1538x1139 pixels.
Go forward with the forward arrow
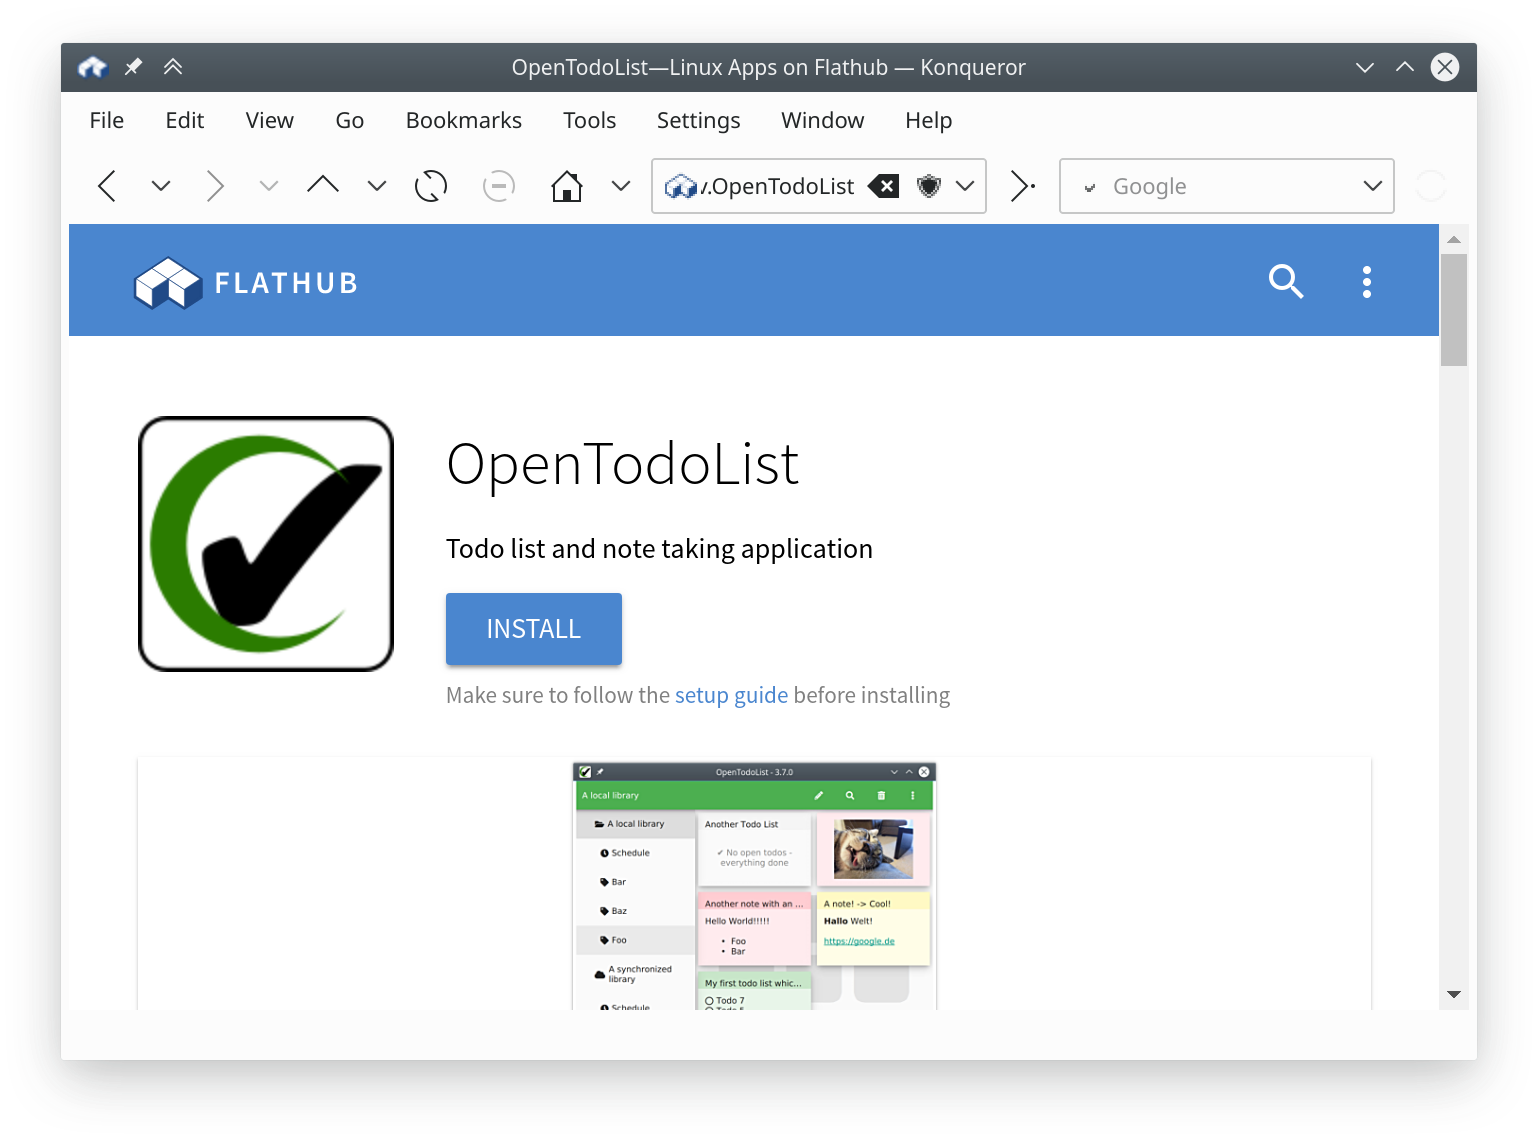214,186
